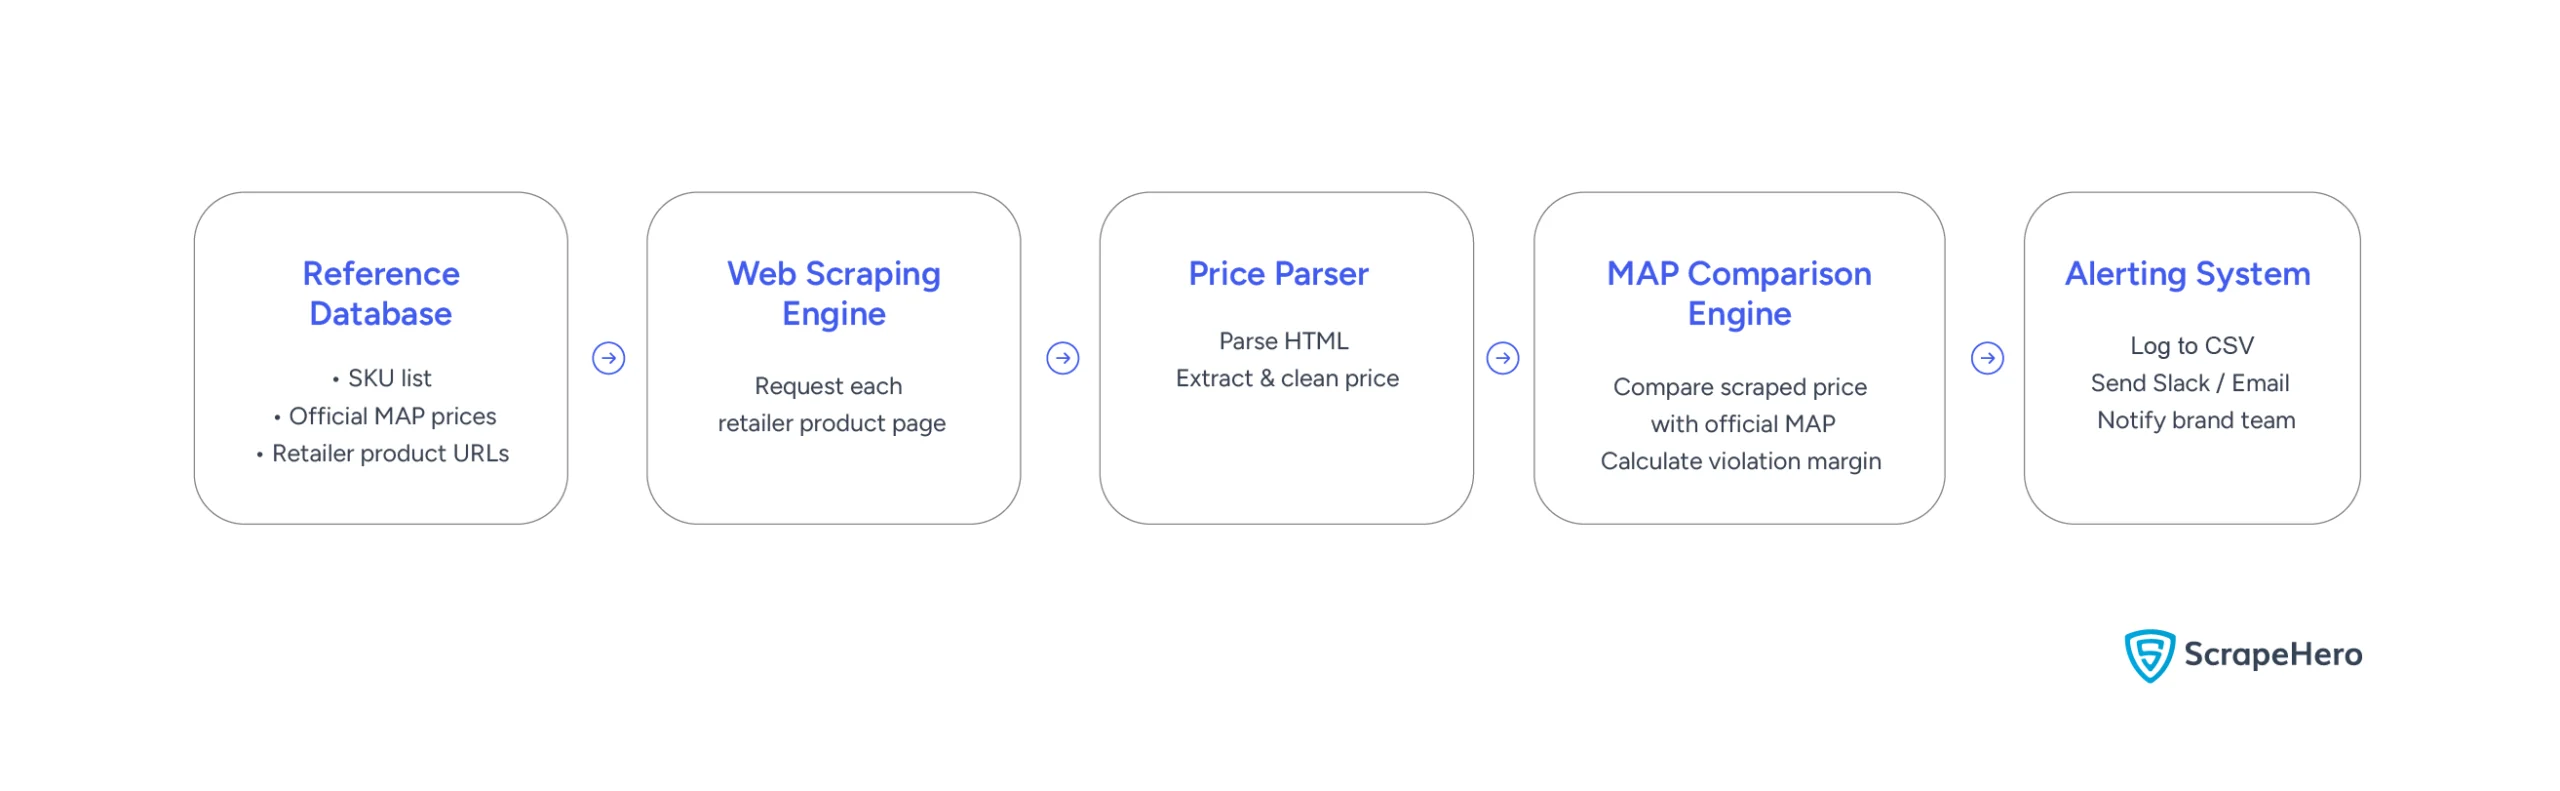Click arrow icon after Price Parser box

point(1502,358)
